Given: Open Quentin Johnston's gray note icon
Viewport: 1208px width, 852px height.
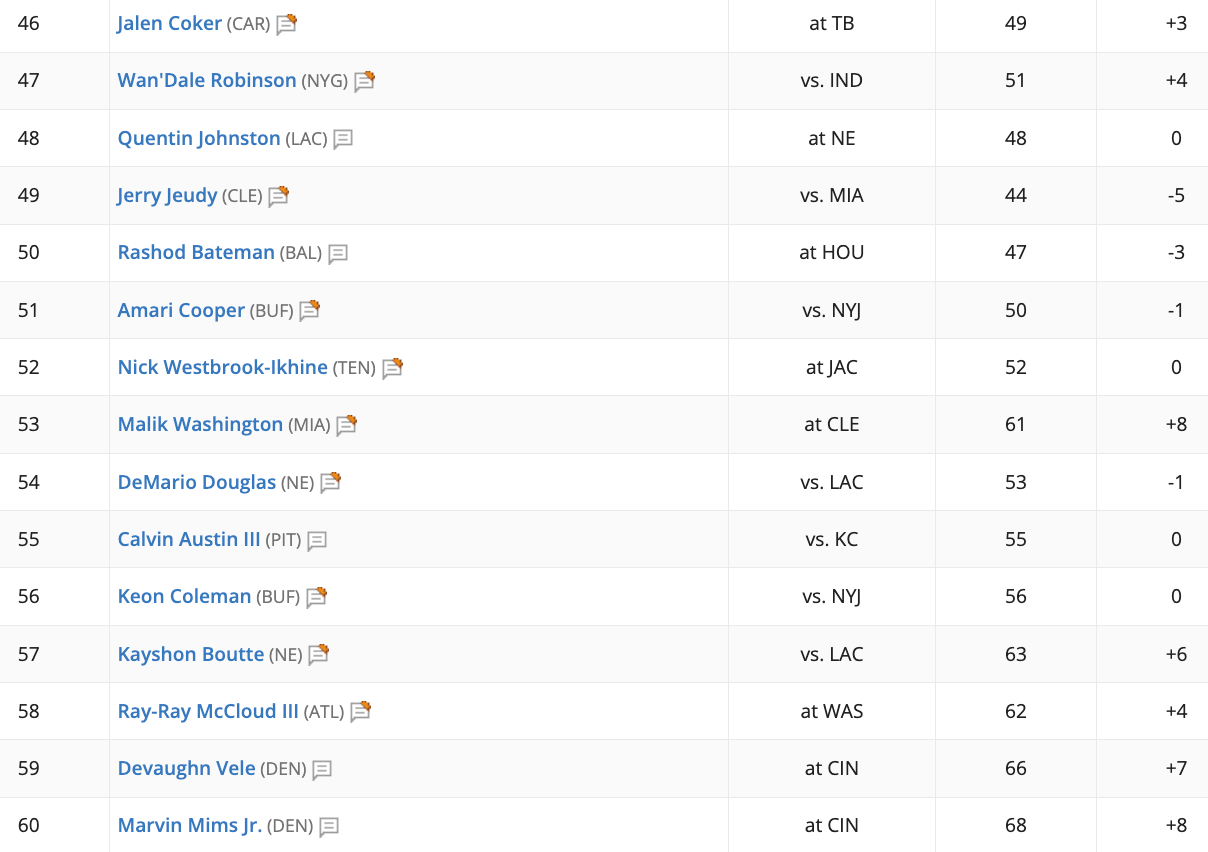Looking at the screenshot, I should (x=343, y=139).
